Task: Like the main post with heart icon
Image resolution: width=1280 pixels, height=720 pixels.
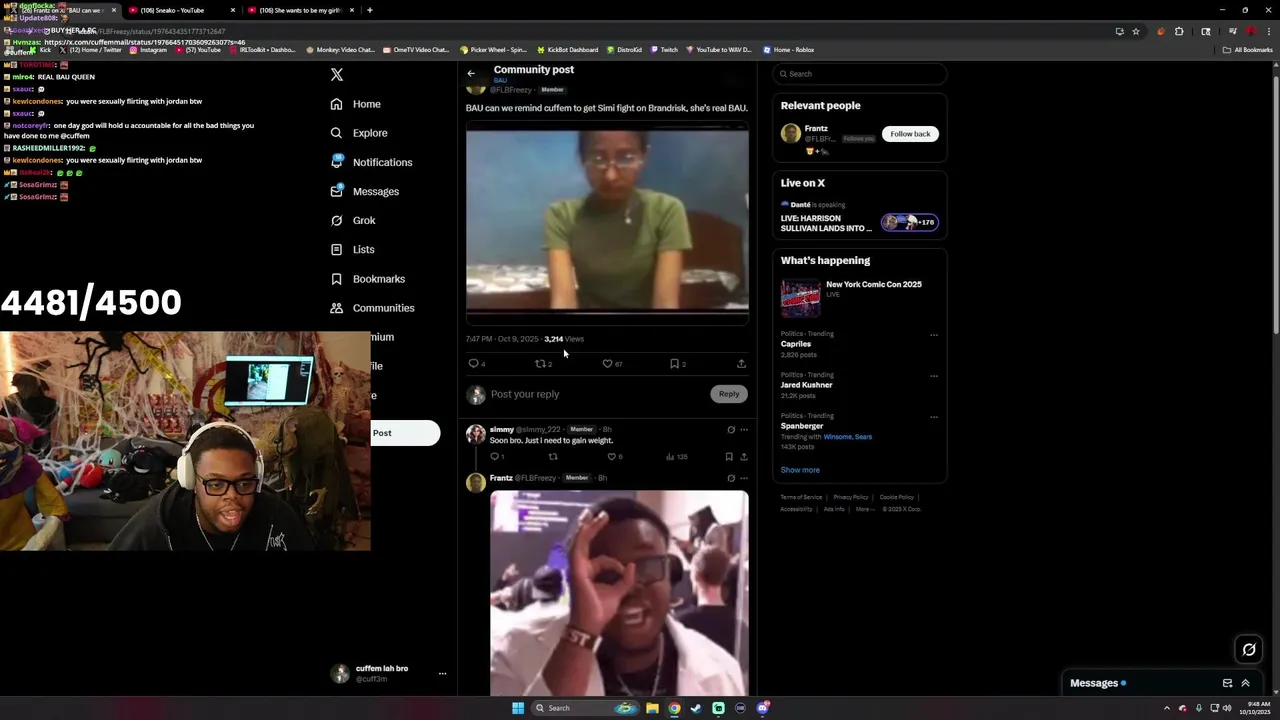Action: coord(607,364)
